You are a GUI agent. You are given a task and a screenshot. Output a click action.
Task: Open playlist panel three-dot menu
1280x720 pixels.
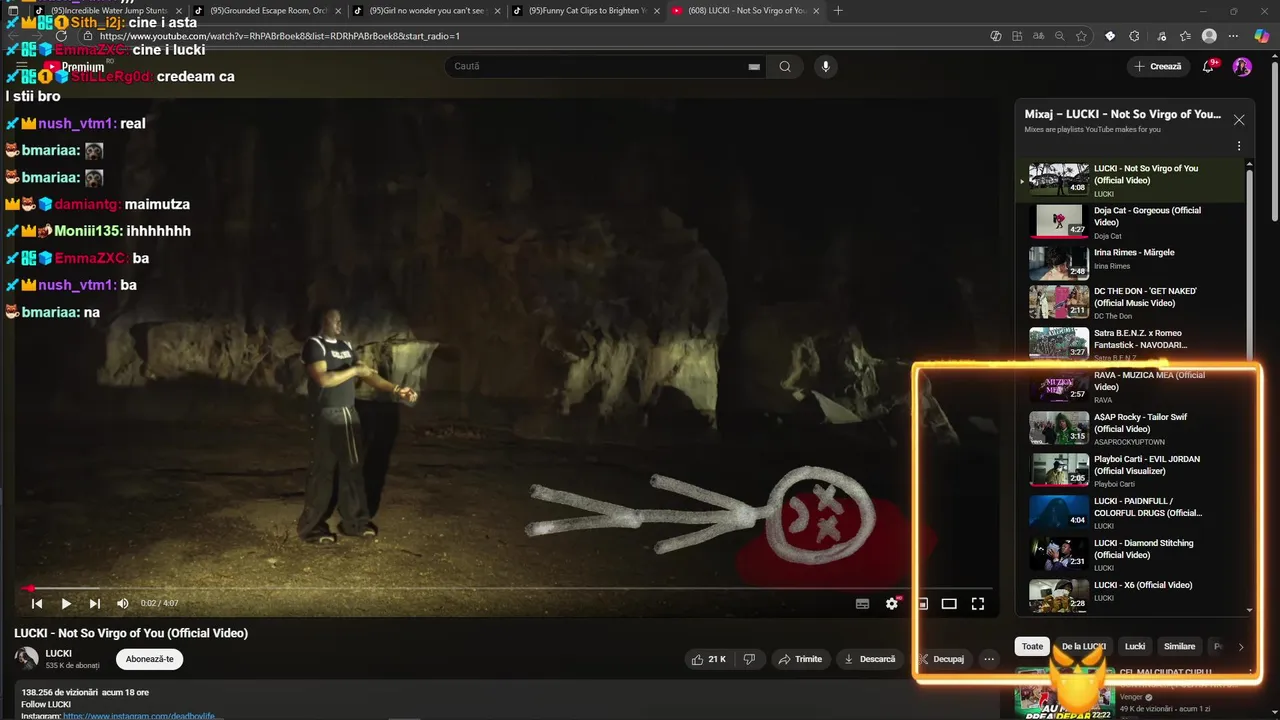(x=1239, y=146)
